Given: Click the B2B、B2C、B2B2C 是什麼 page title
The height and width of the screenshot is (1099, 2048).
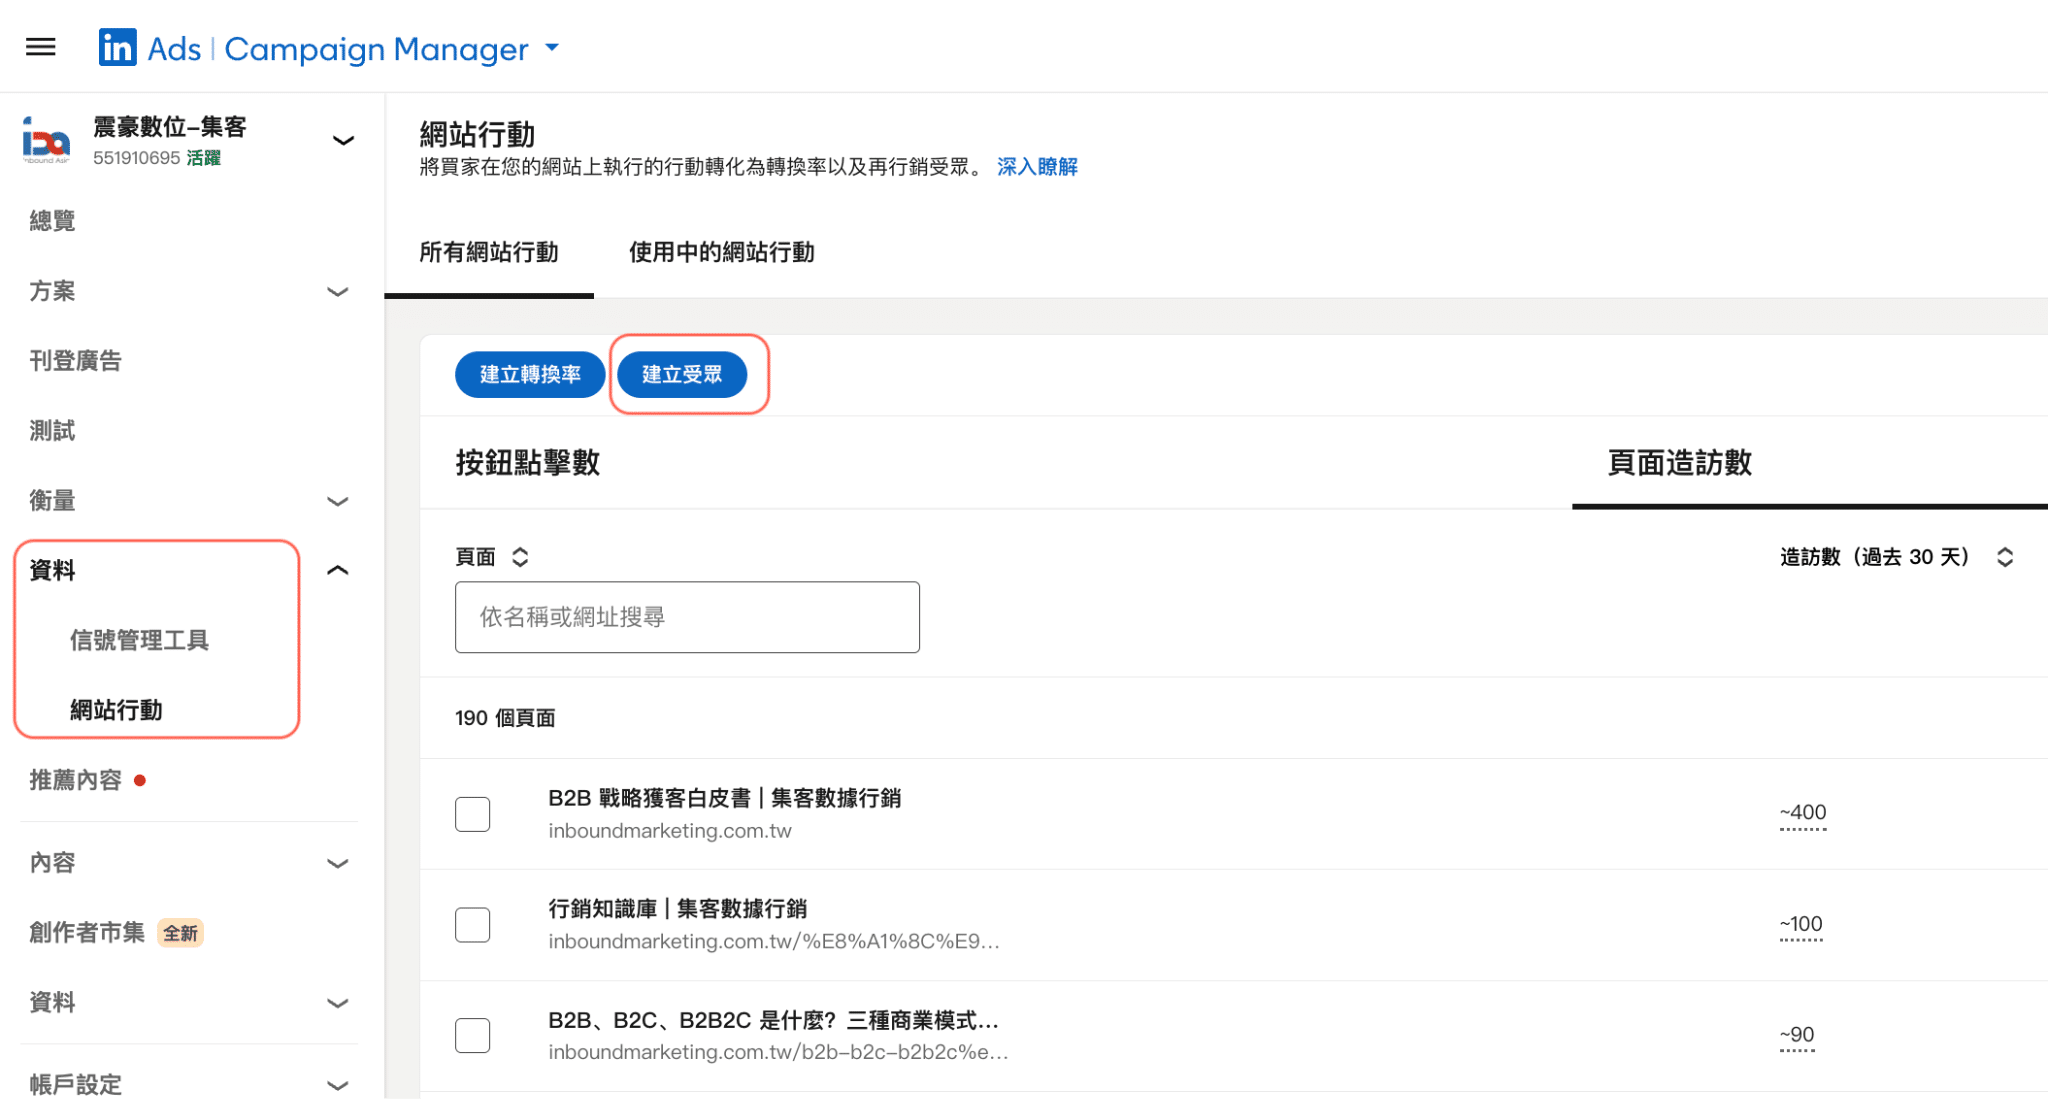Looking at the screenshot, I should coord(773,1020).
